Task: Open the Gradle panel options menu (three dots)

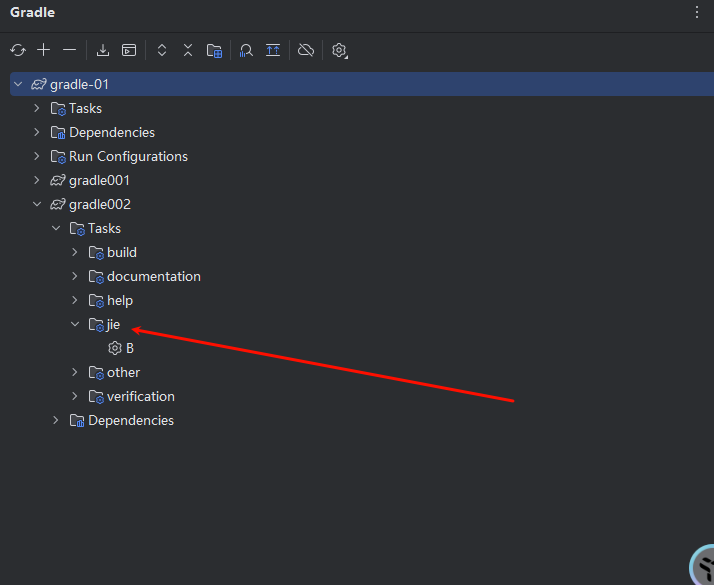Action: click(x=697, y=12)
